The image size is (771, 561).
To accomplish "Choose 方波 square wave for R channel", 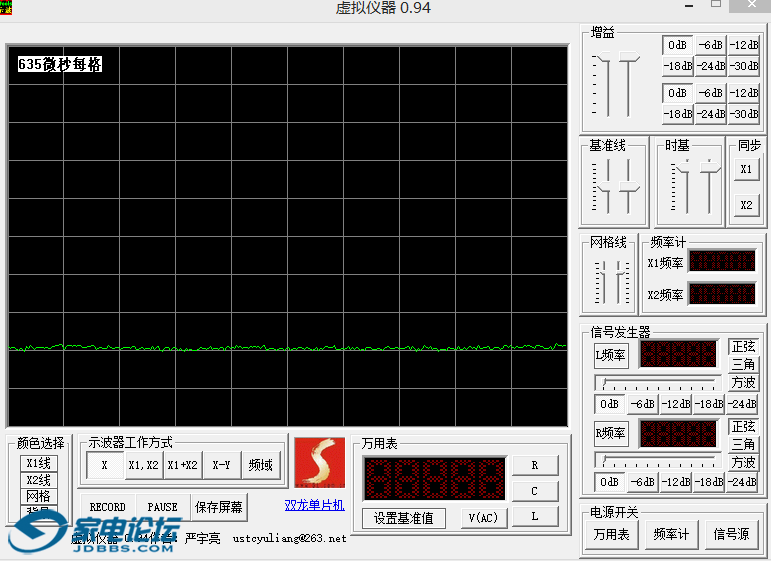I will click(743, 462).
